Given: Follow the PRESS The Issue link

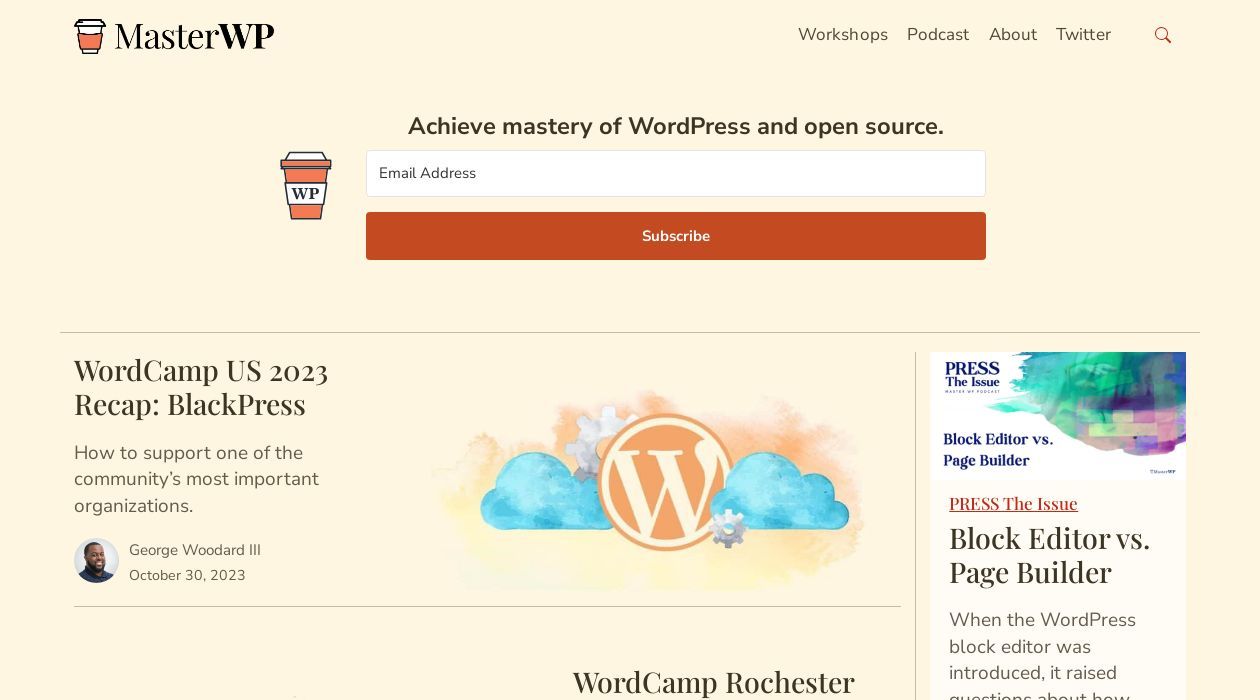Looking at the screenshot, I should tap(1013, 503).
